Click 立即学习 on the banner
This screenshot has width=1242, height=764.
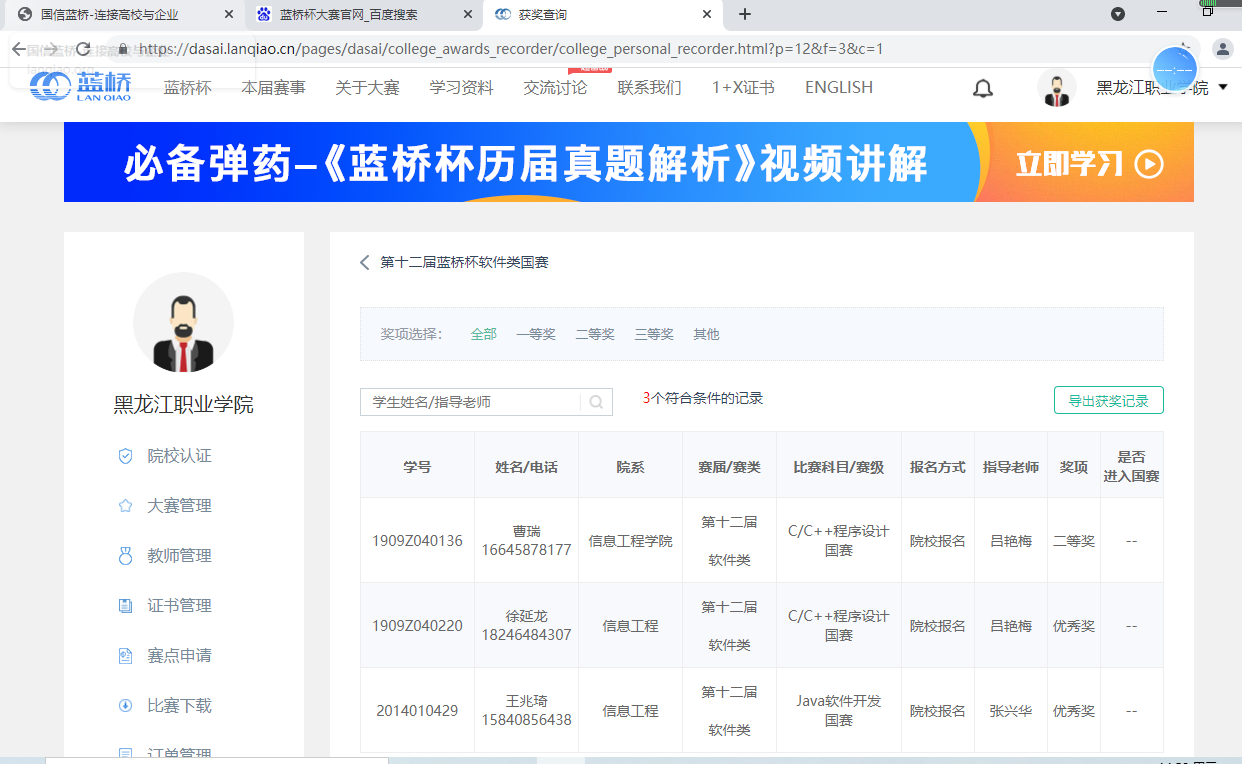(x=1089, y=163)
